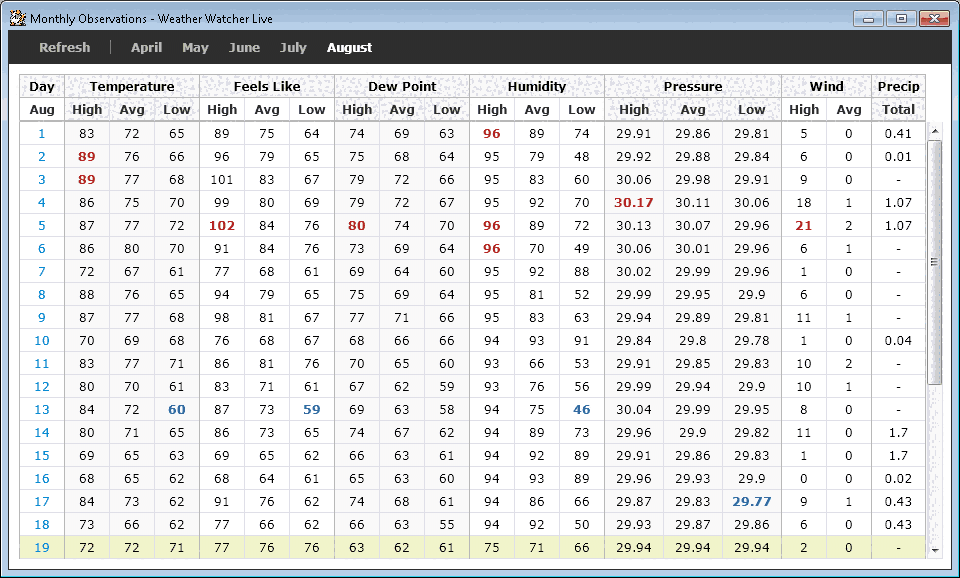Open the June month view
The image size is (960, 578).
click(244, 47)
